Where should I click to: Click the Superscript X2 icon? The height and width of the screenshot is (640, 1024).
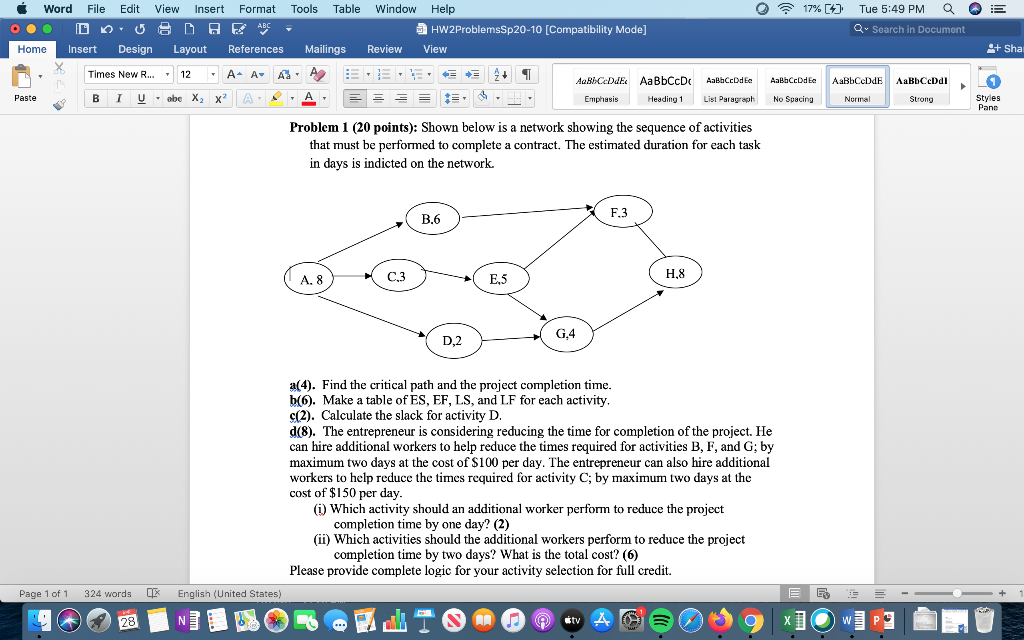tap(221, 99)
